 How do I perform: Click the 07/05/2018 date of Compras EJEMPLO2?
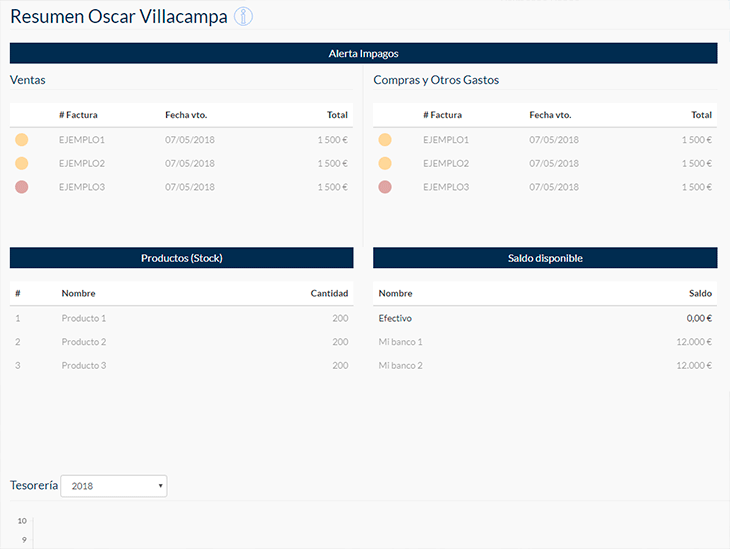554,163
